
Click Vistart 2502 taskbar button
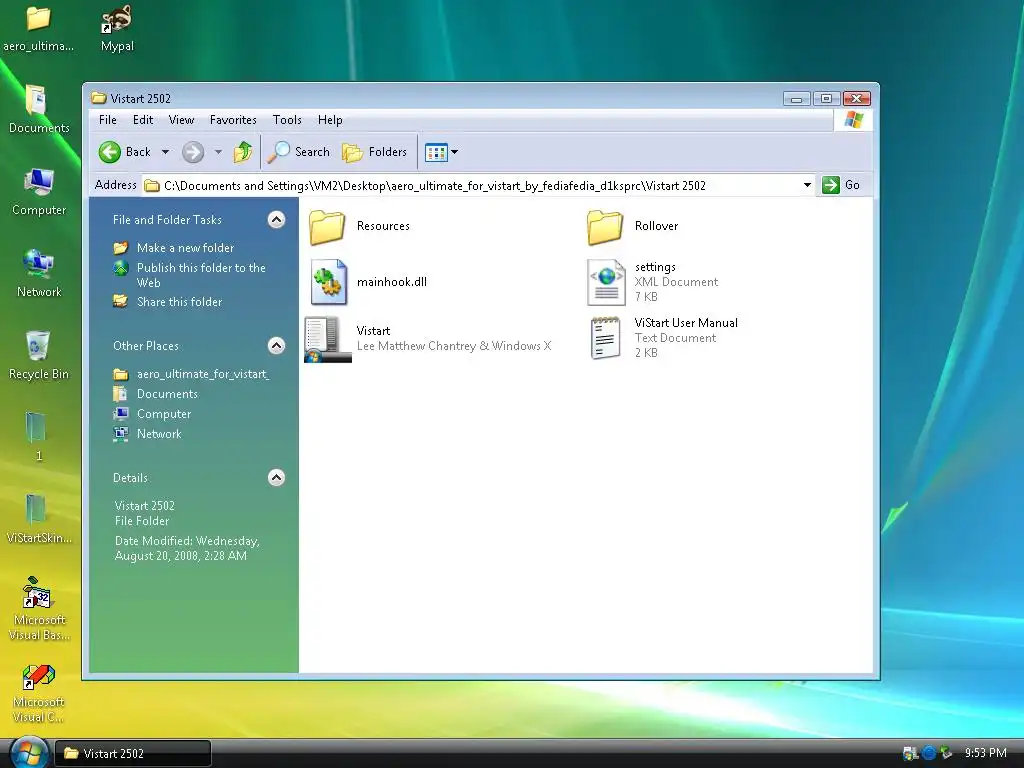[x=133, y=754]
